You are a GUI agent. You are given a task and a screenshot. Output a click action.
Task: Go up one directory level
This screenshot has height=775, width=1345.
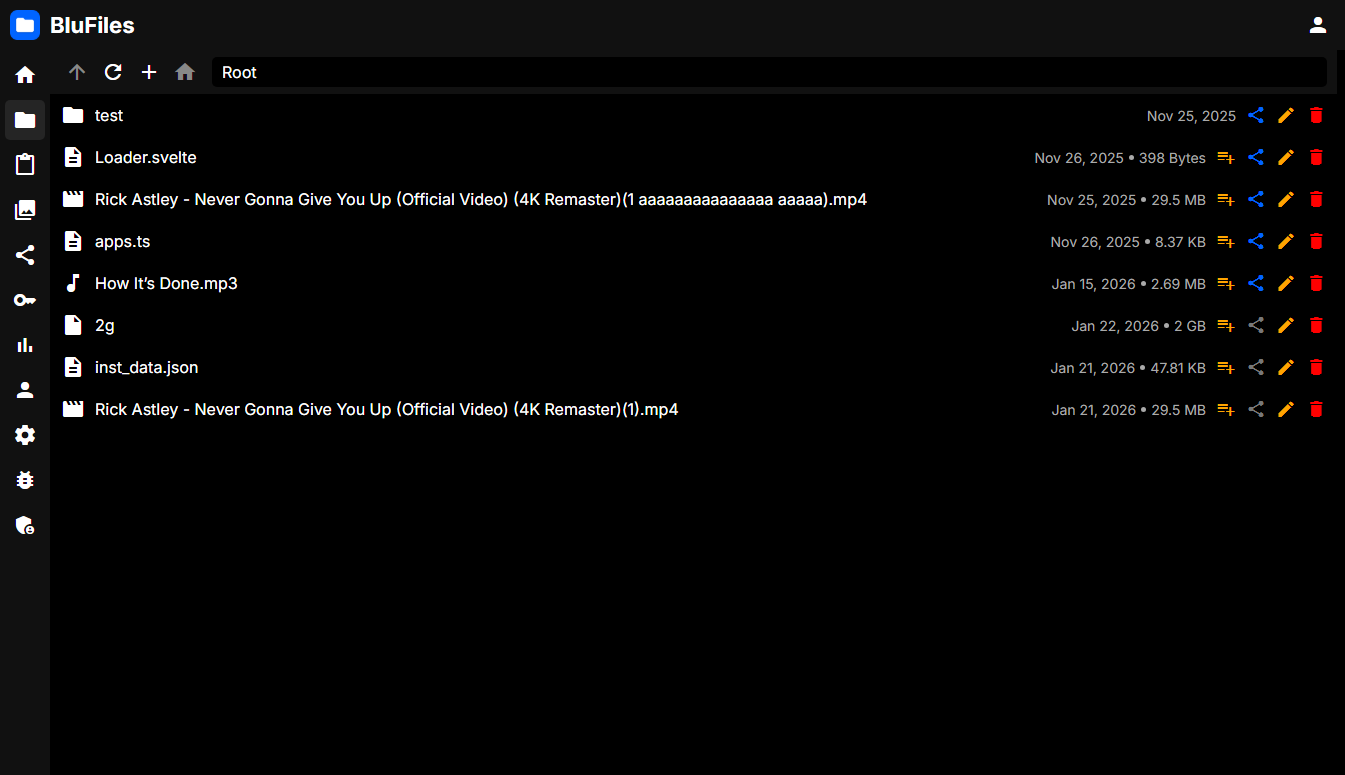pyautogui.click(x=77, y=72)
